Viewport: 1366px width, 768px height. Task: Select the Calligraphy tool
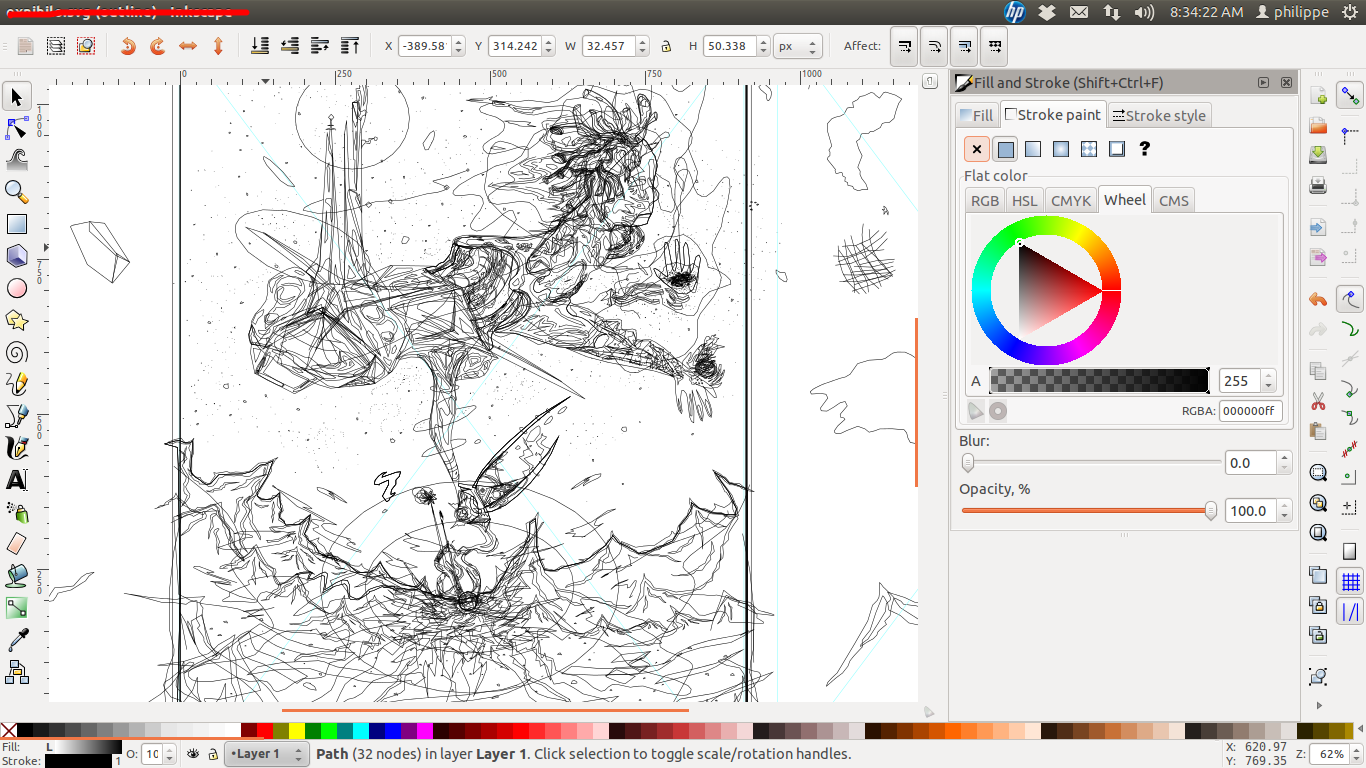pyautogui.click(x=16, y=448)
